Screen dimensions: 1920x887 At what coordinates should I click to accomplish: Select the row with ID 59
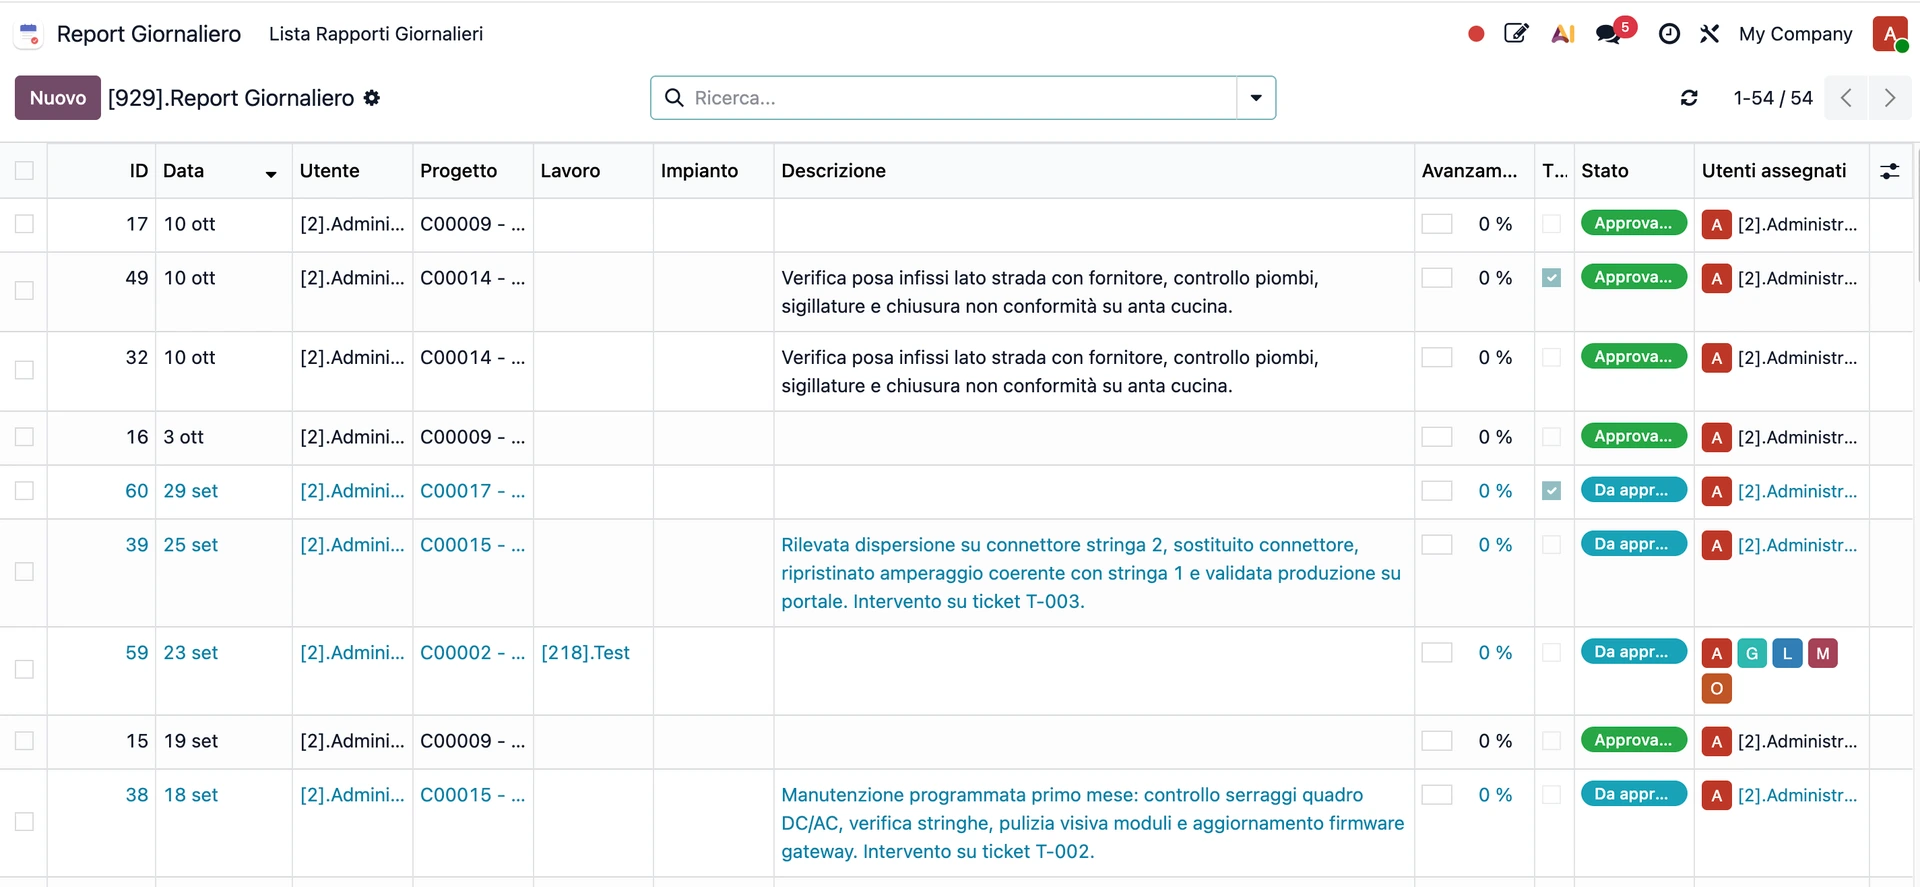click(x=24, y=669)
